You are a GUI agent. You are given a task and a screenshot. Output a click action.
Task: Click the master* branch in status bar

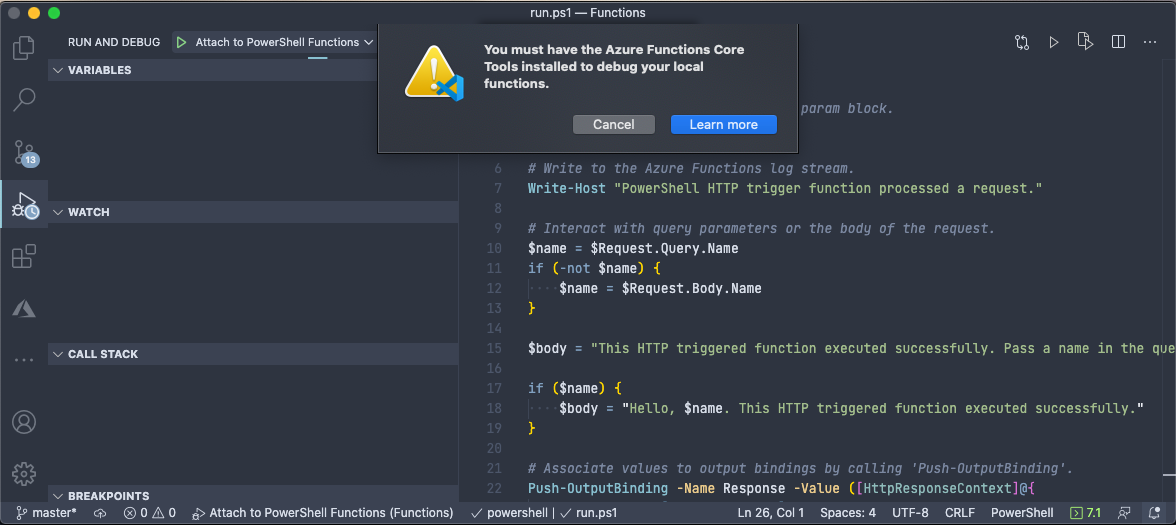[46, 513]
